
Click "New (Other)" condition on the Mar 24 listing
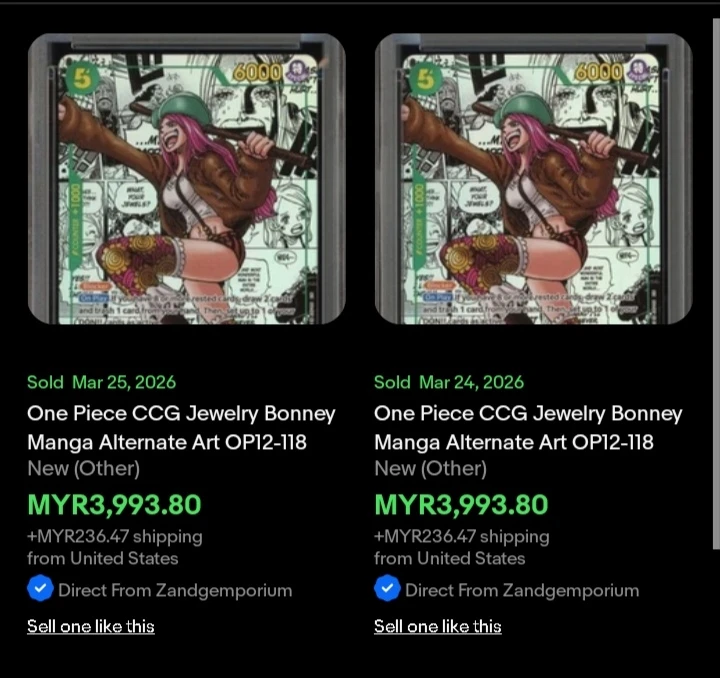430,468
